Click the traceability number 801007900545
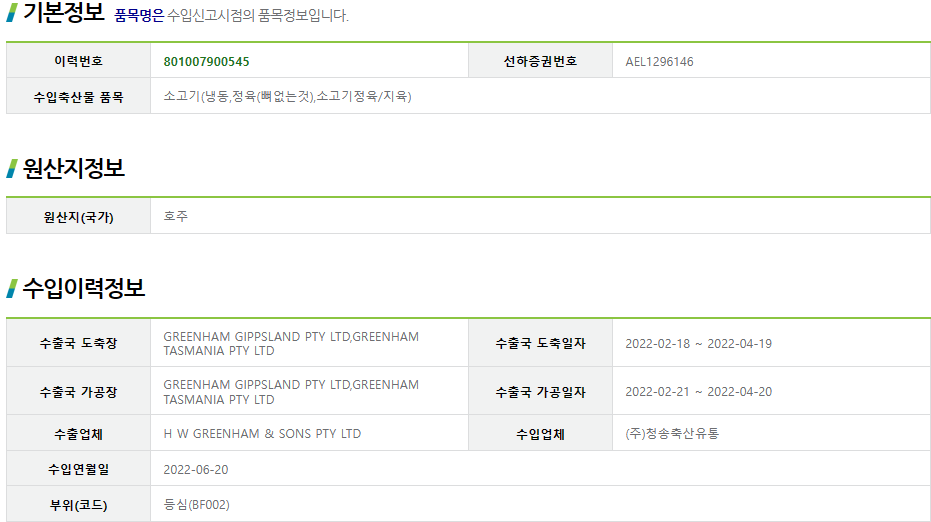The width and height of the screenshot is (931, 522). point(206,62)
